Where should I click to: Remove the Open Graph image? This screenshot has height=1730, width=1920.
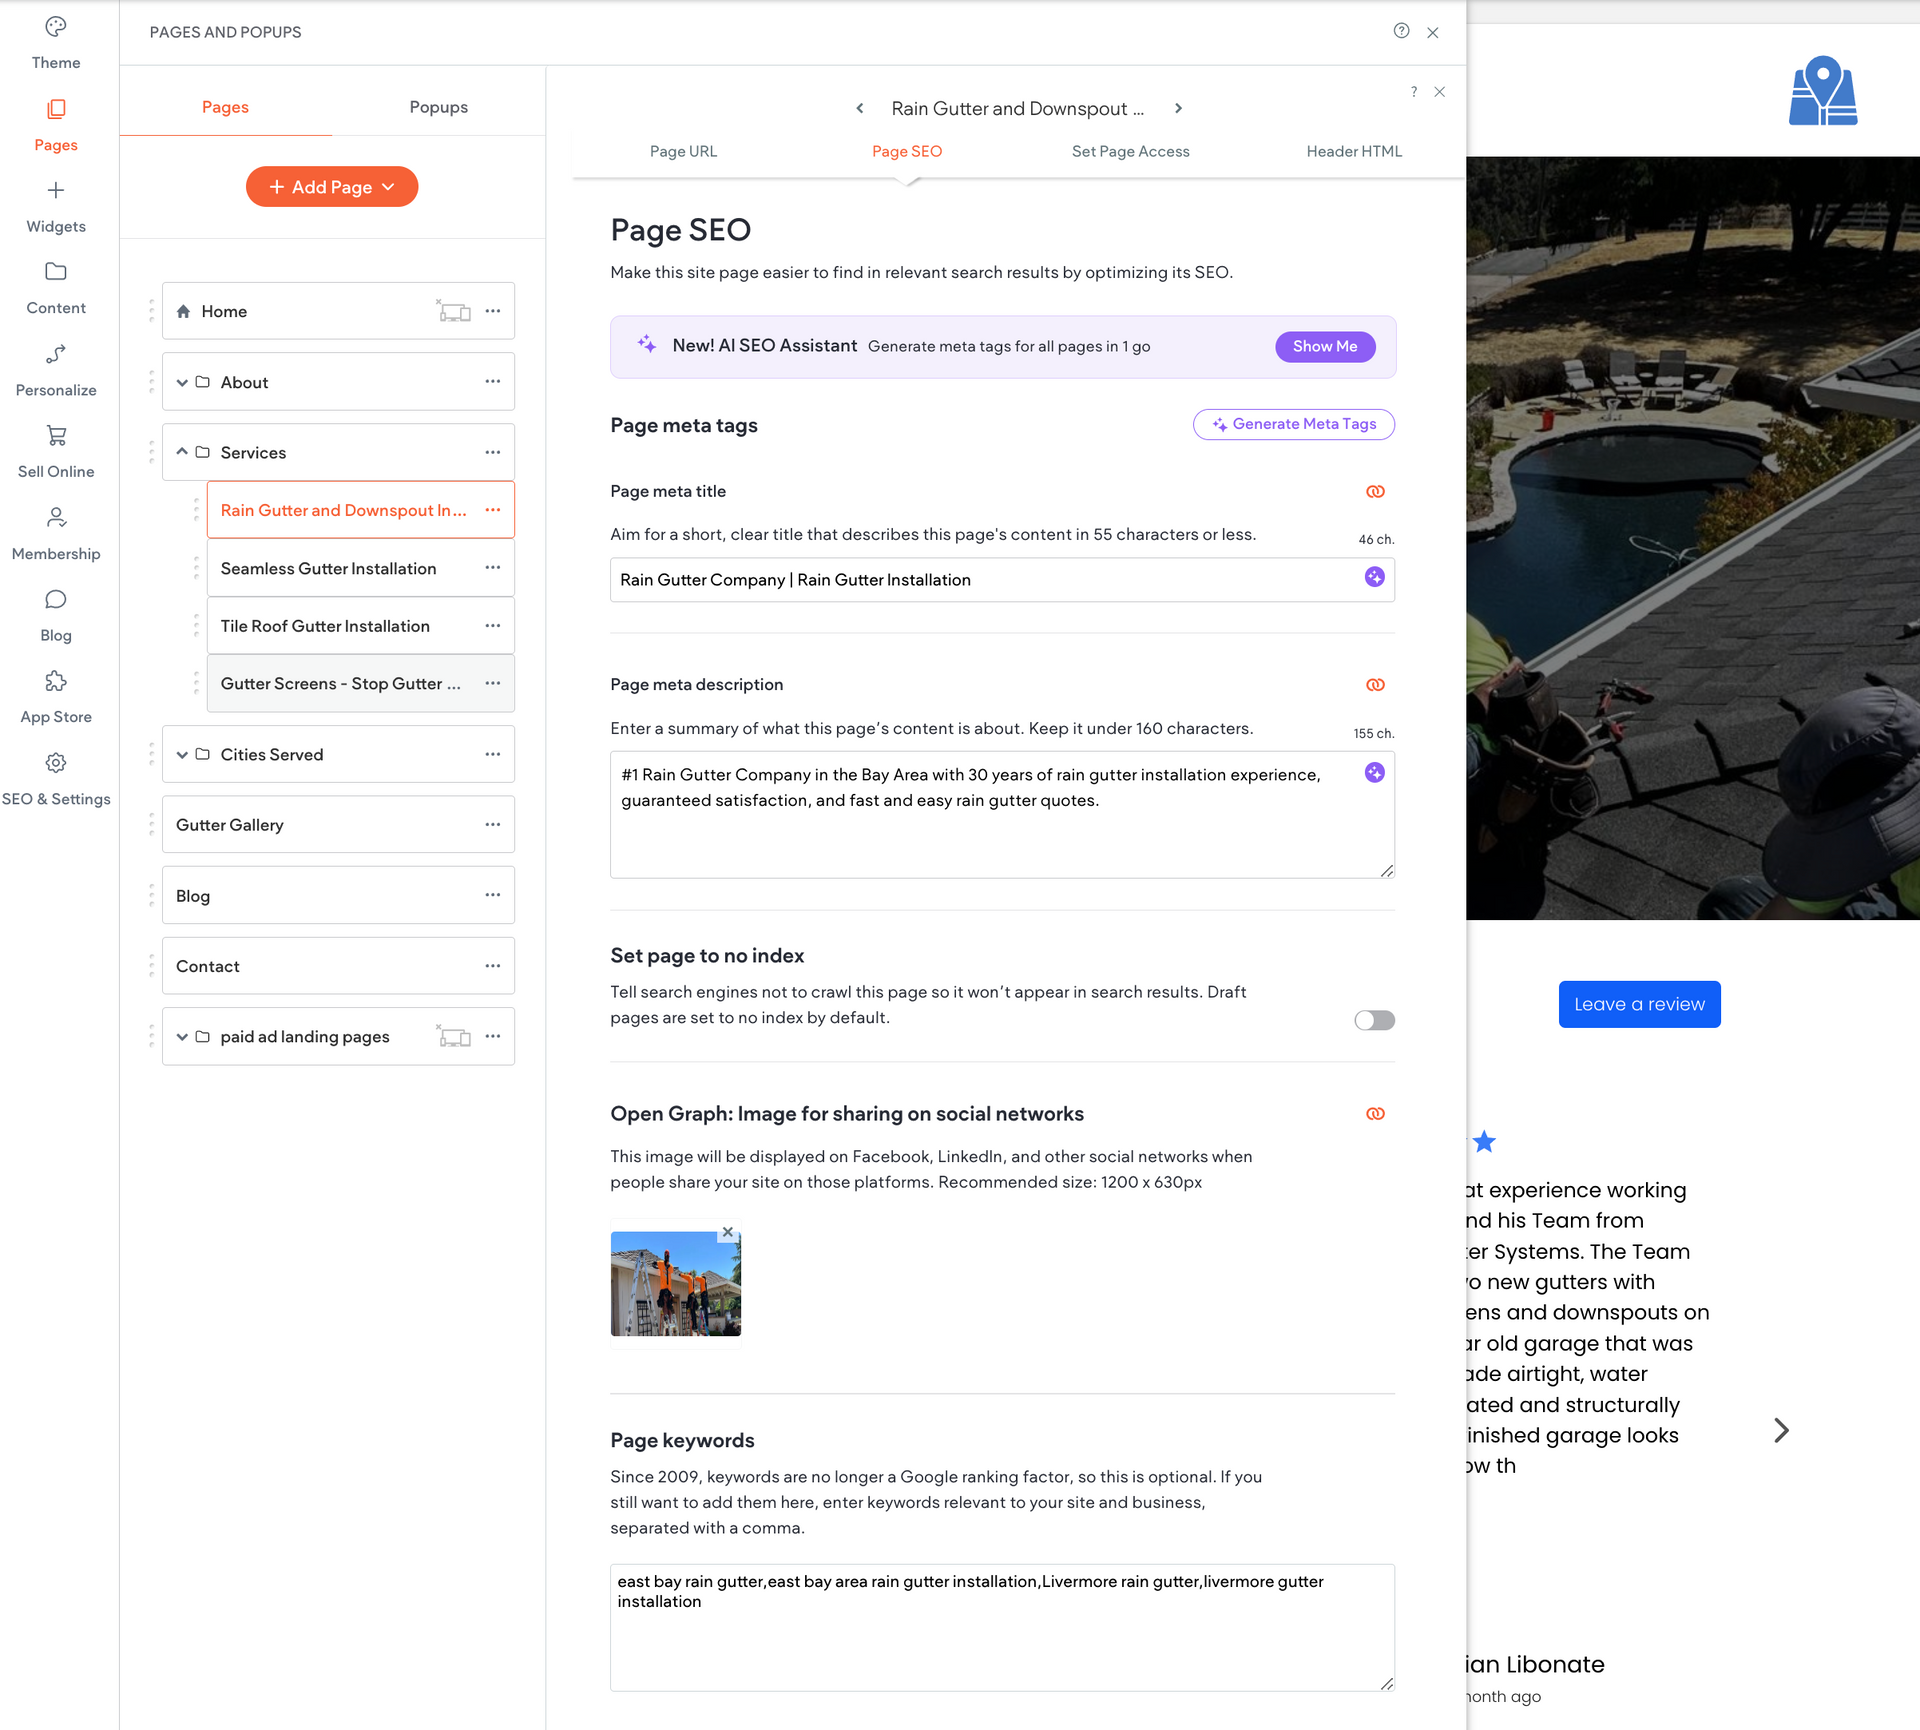[x=728, y=1232]
